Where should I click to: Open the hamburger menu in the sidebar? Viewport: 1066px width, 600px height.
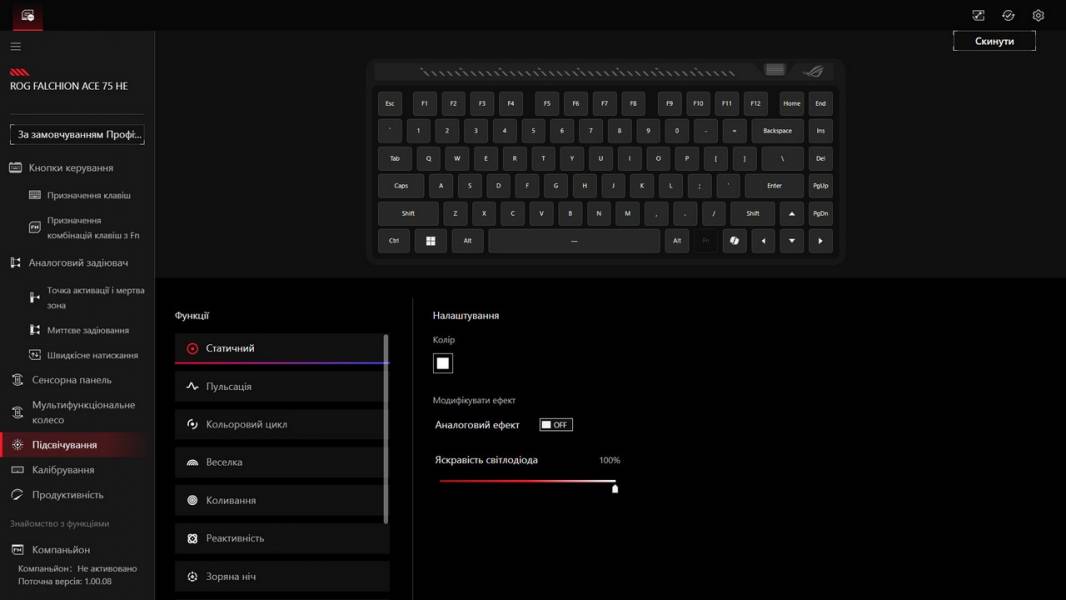tap(15, 46)
